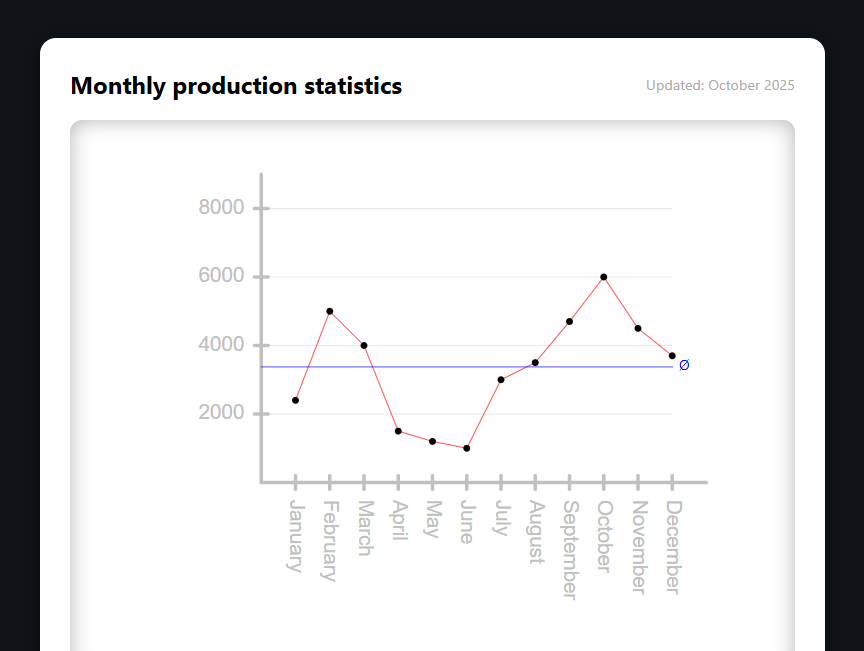Select the January x-axis label

(x=295, y=535)
